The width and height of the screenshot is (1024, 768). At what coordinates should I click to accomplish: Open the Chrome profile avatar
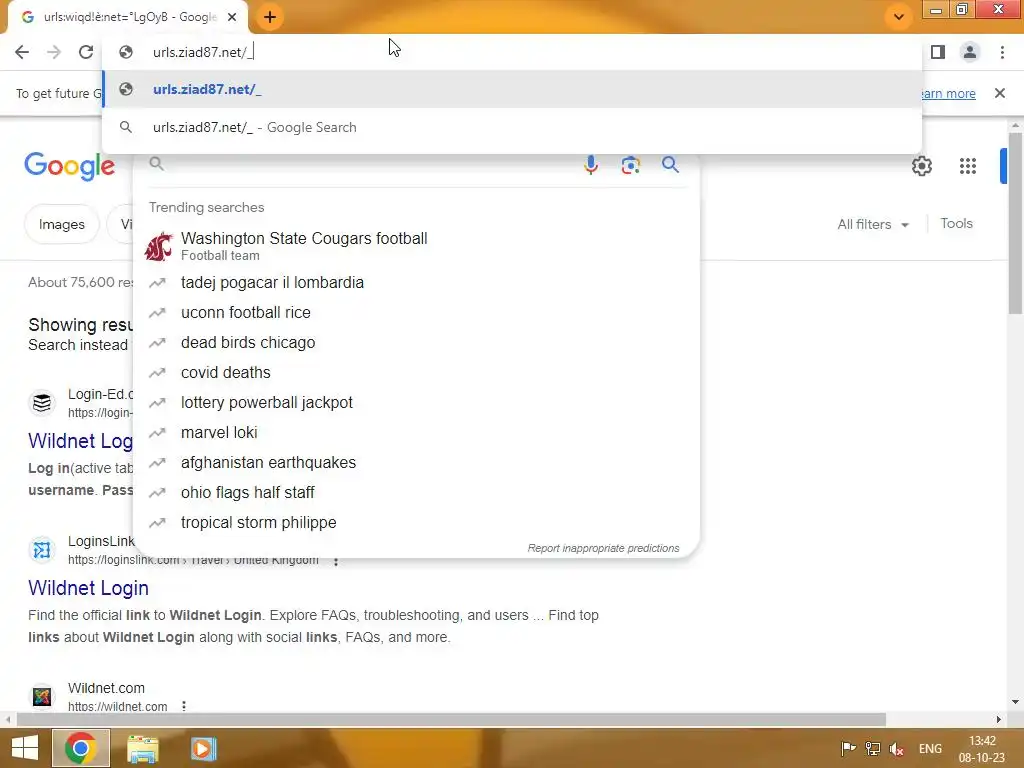point(970,52)
